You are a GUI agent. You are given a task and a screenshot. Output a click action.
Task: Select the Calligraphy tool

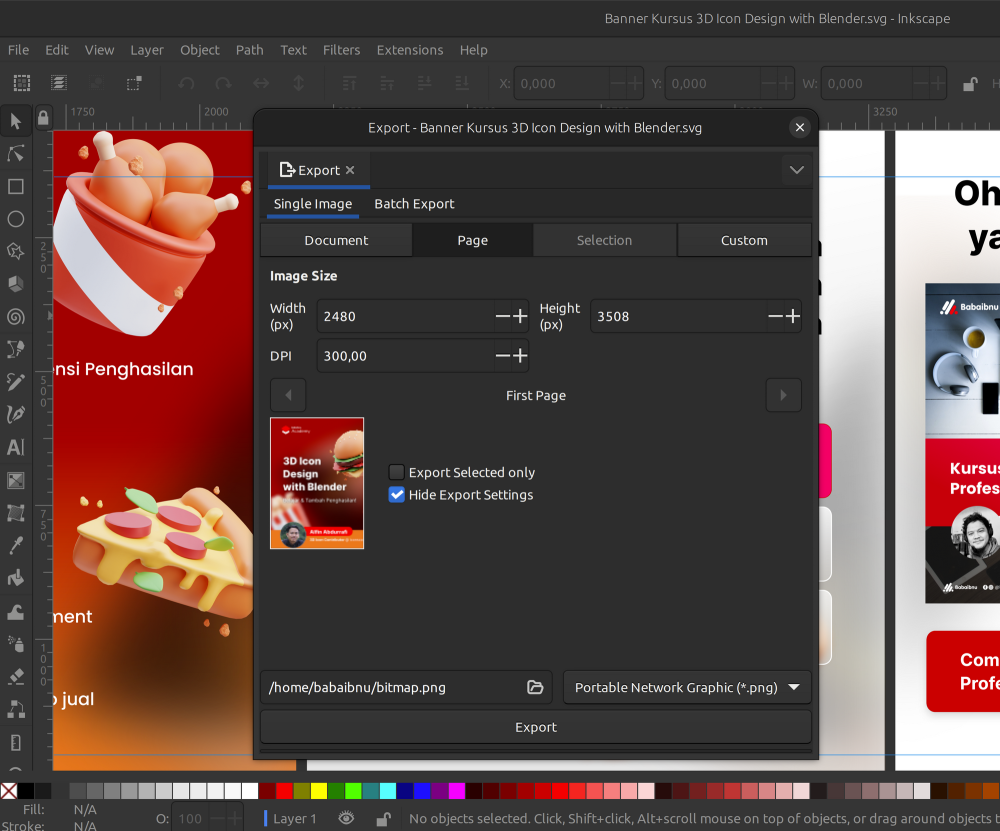16,414
